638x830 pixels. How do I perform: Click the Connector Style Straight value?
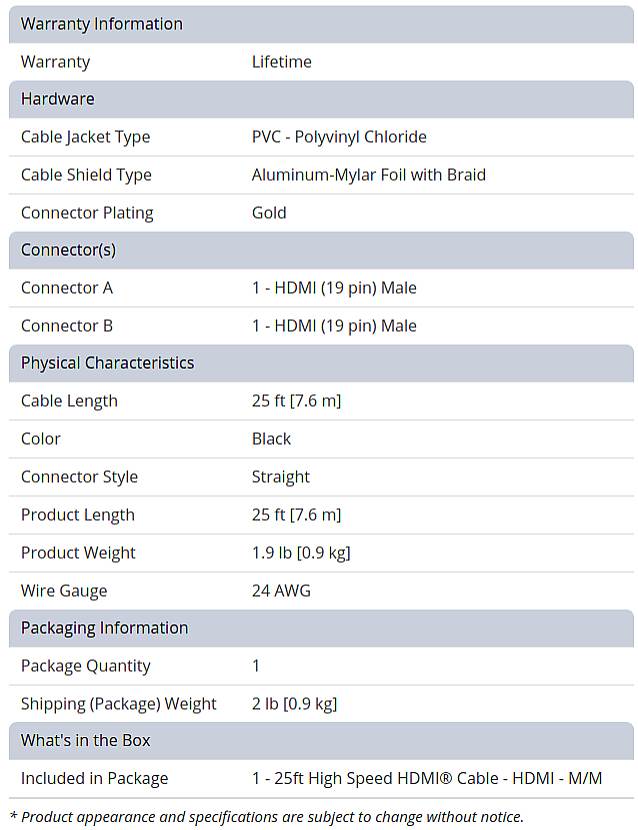pos(281,477)
